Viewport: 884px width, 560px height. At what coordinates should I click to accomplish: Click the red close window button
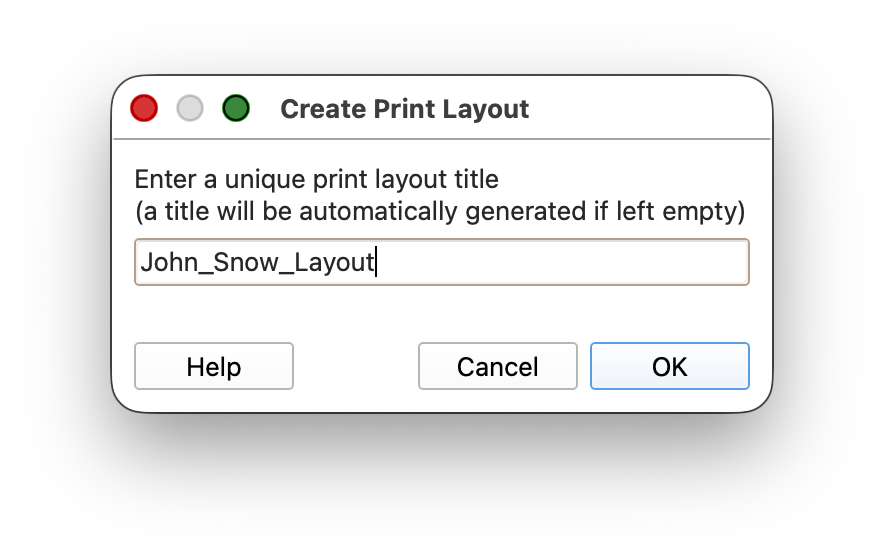[x=144, y=108]
